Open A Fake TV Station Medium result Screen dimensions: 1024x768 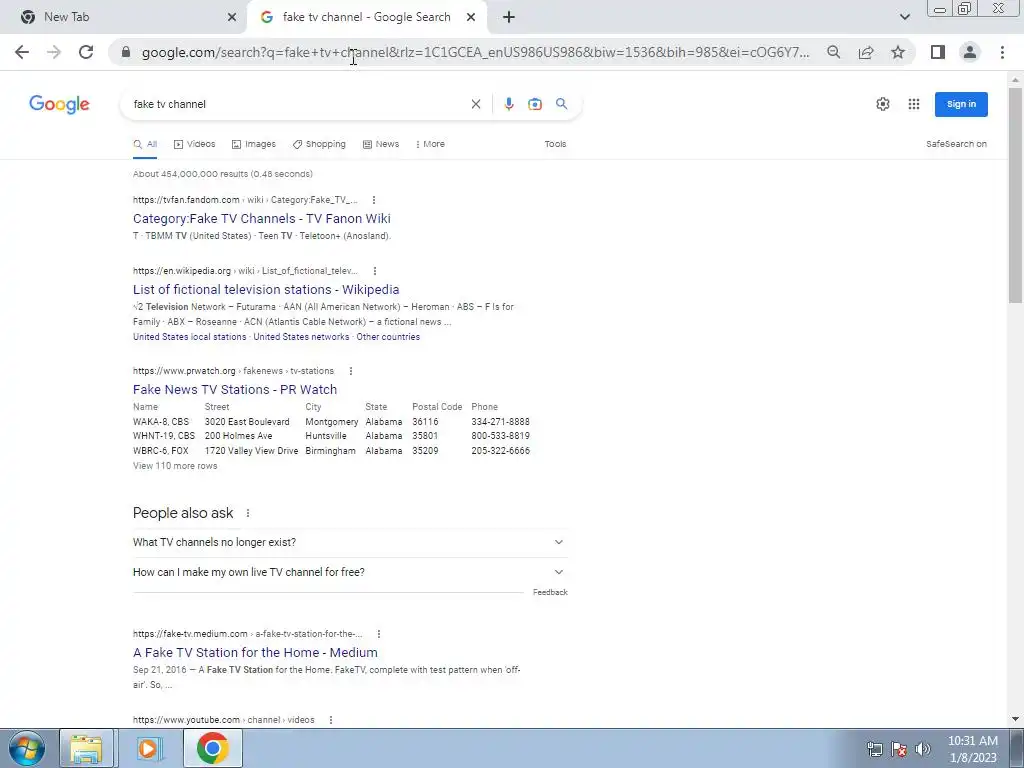tap(255, 652)
